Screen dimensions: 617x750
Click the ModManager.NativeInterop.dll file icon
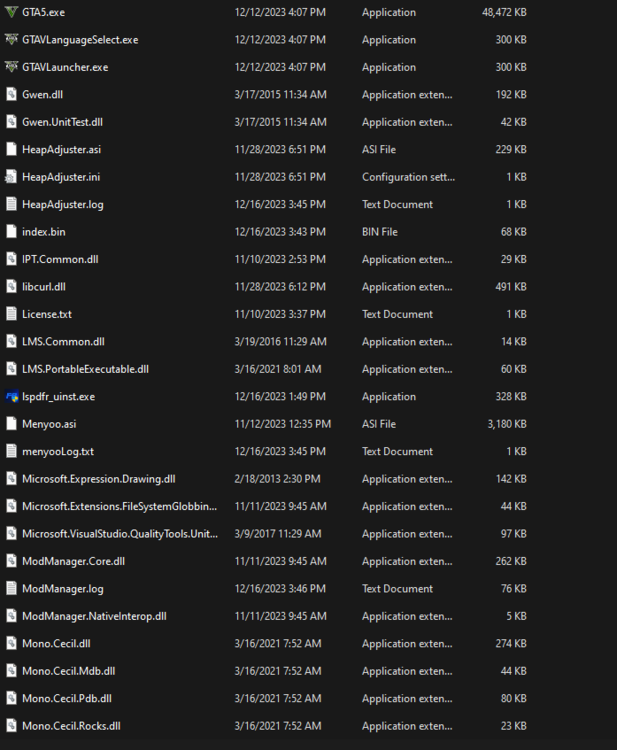tap(11, 616)
